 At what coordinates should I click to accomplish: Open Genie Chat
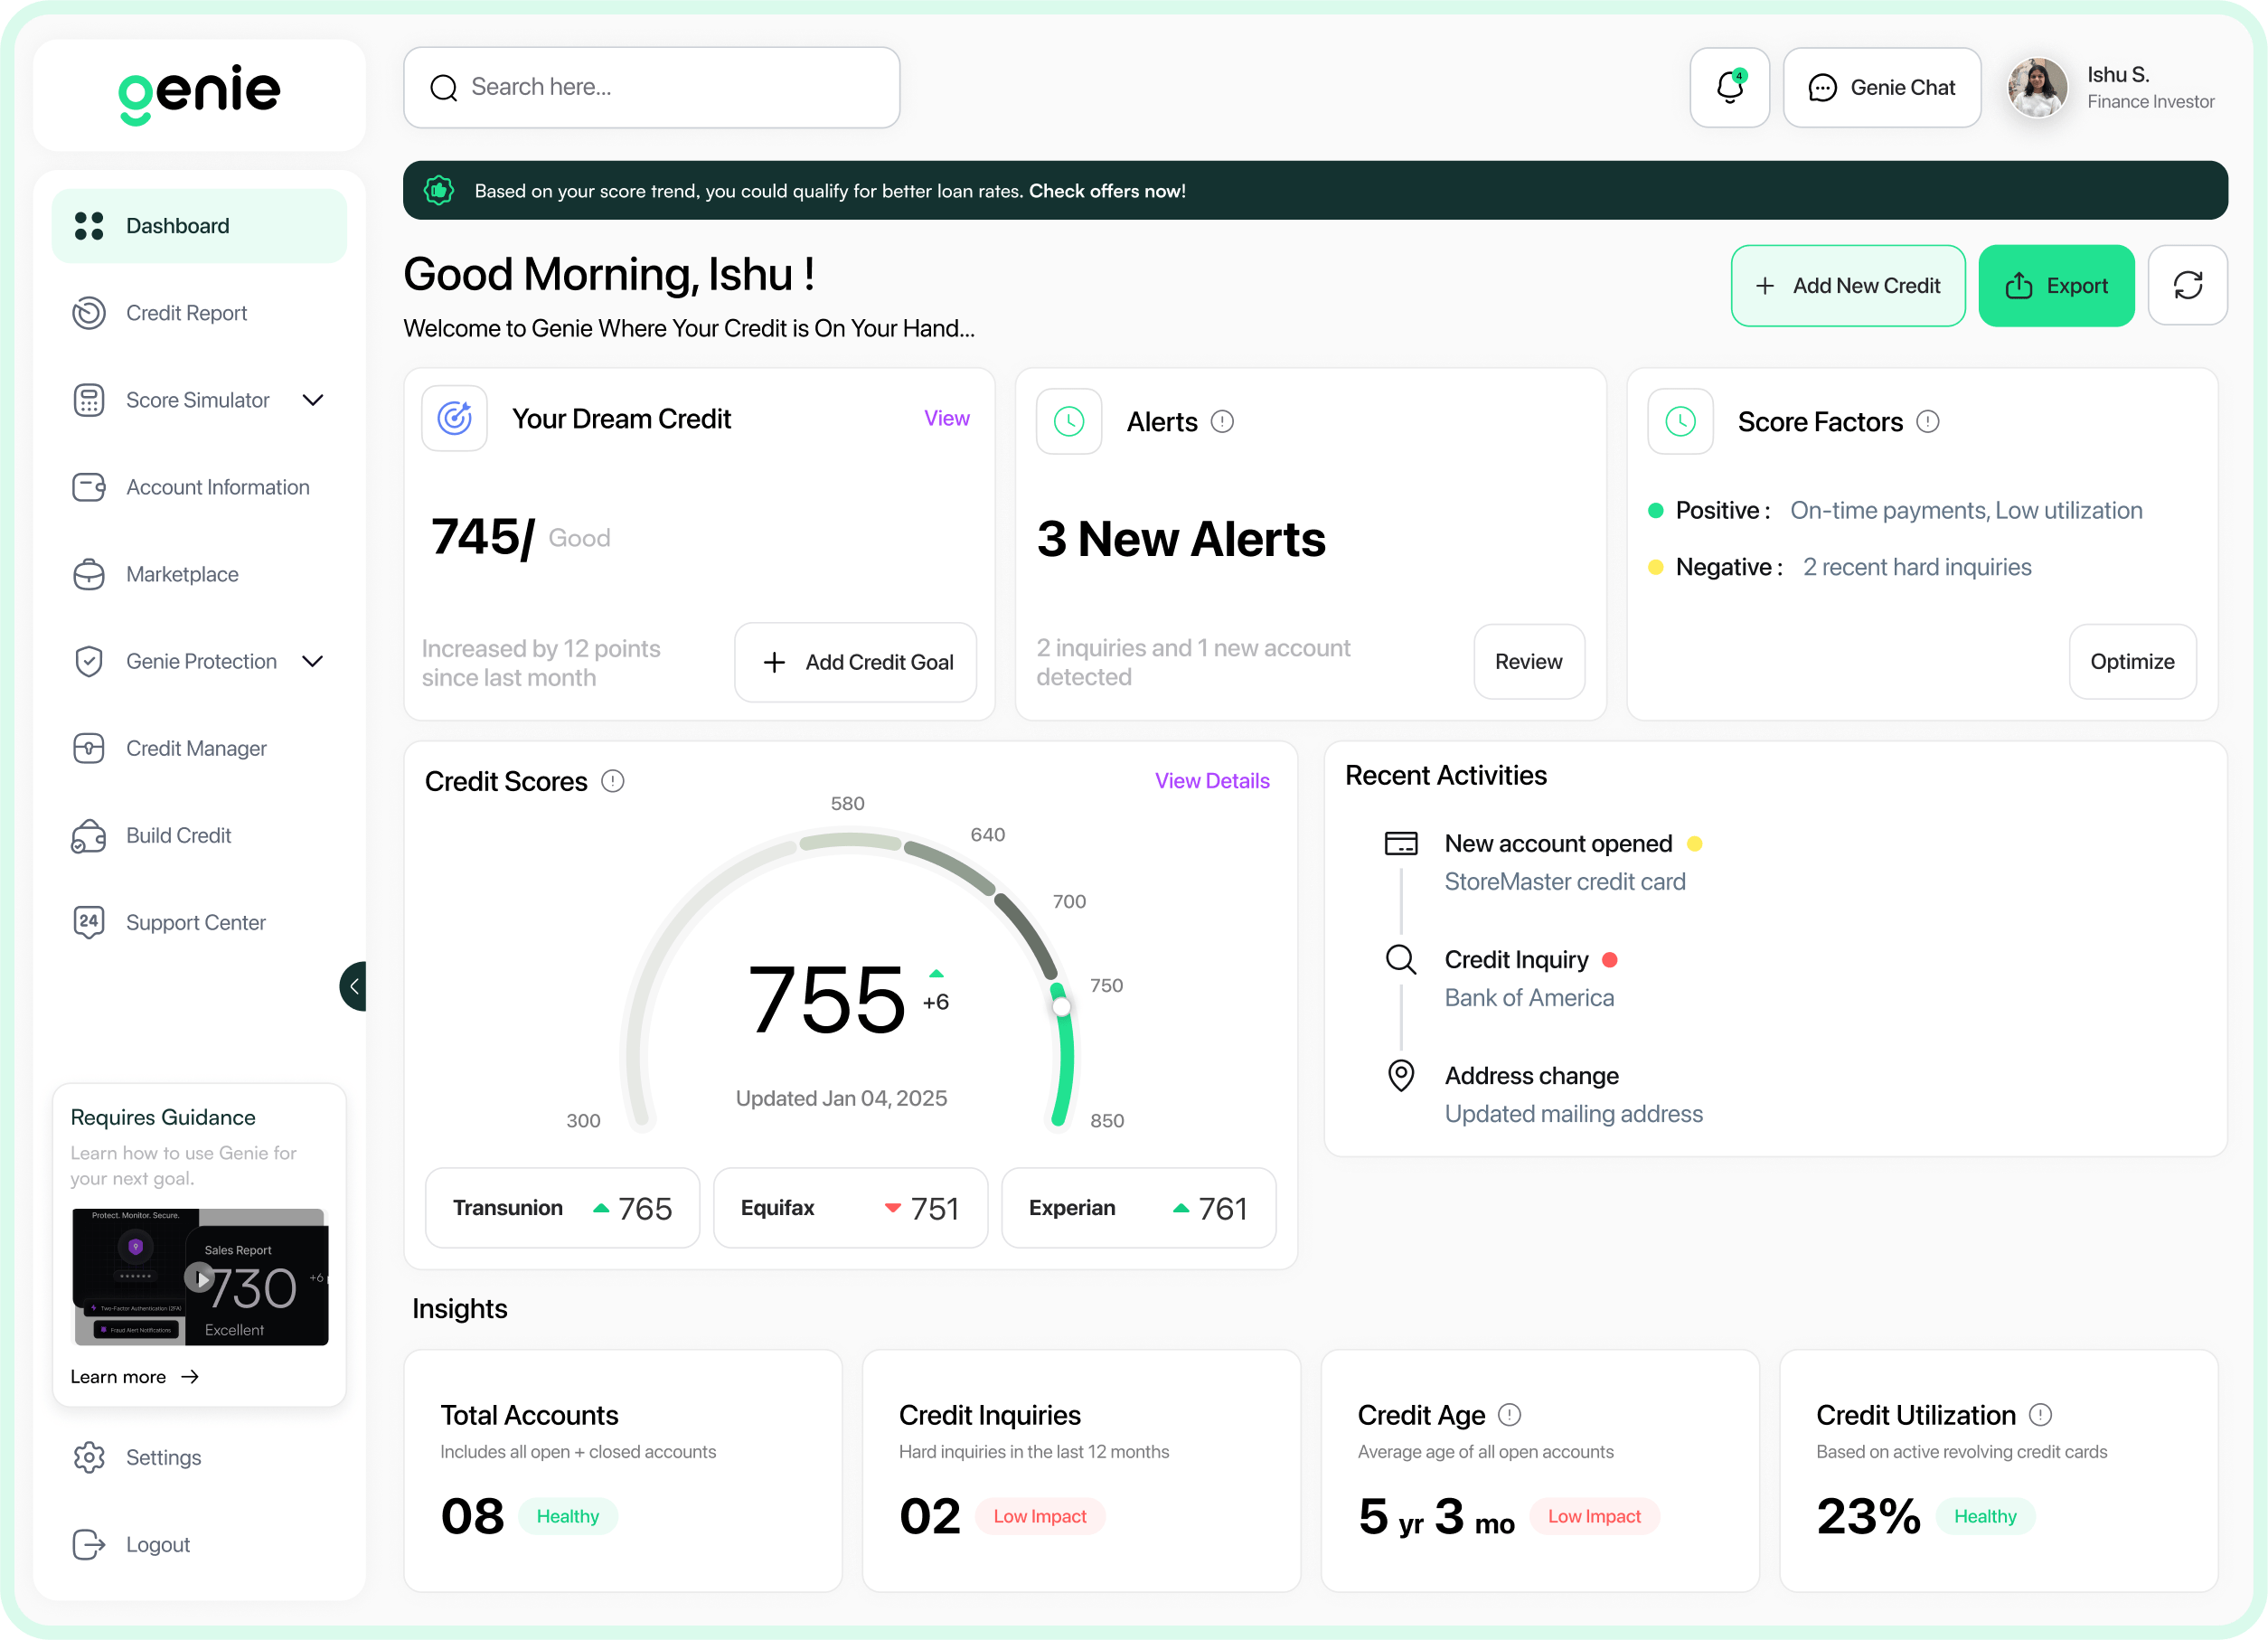[1881, 87]
